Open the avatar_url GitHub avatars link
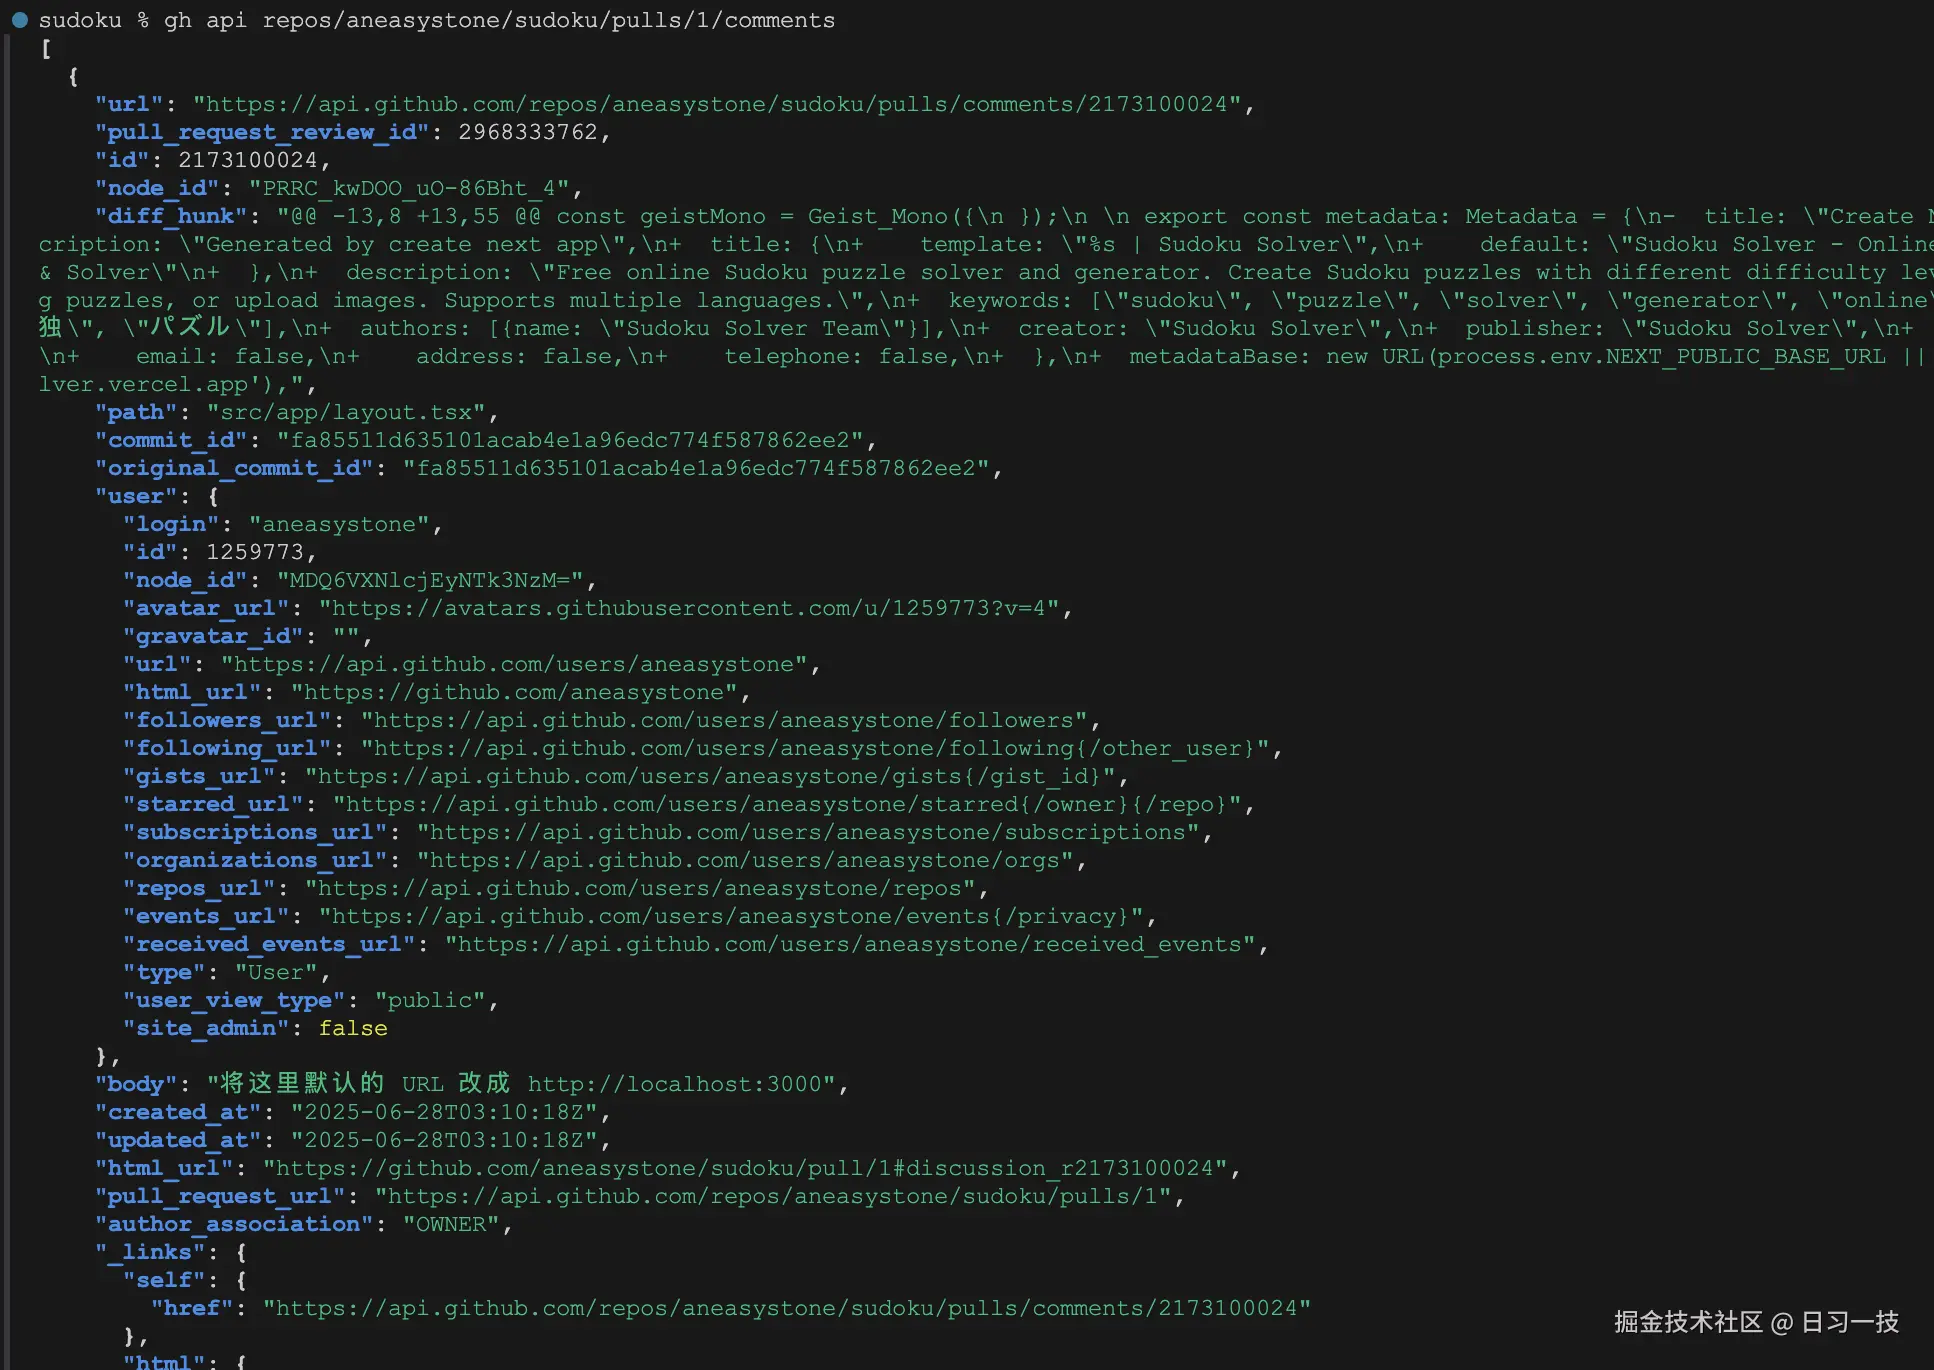The height and width of the screenshot is (1370, 1934). (693, 608)
